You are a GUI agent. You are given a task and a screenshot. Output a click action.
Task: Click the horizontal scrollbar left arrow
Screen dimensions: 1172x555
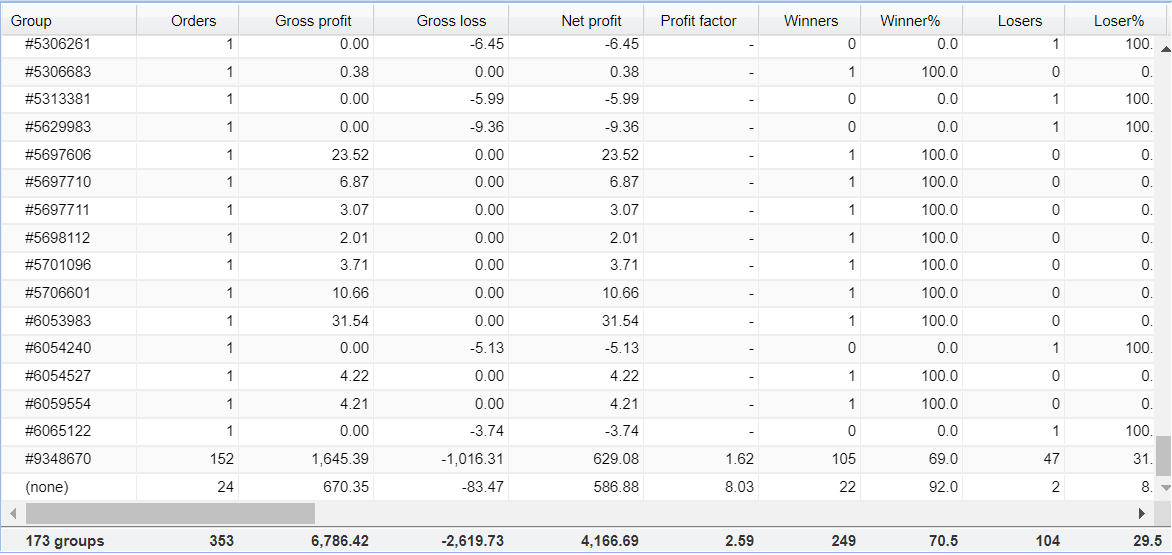click(x=13, y=513)
